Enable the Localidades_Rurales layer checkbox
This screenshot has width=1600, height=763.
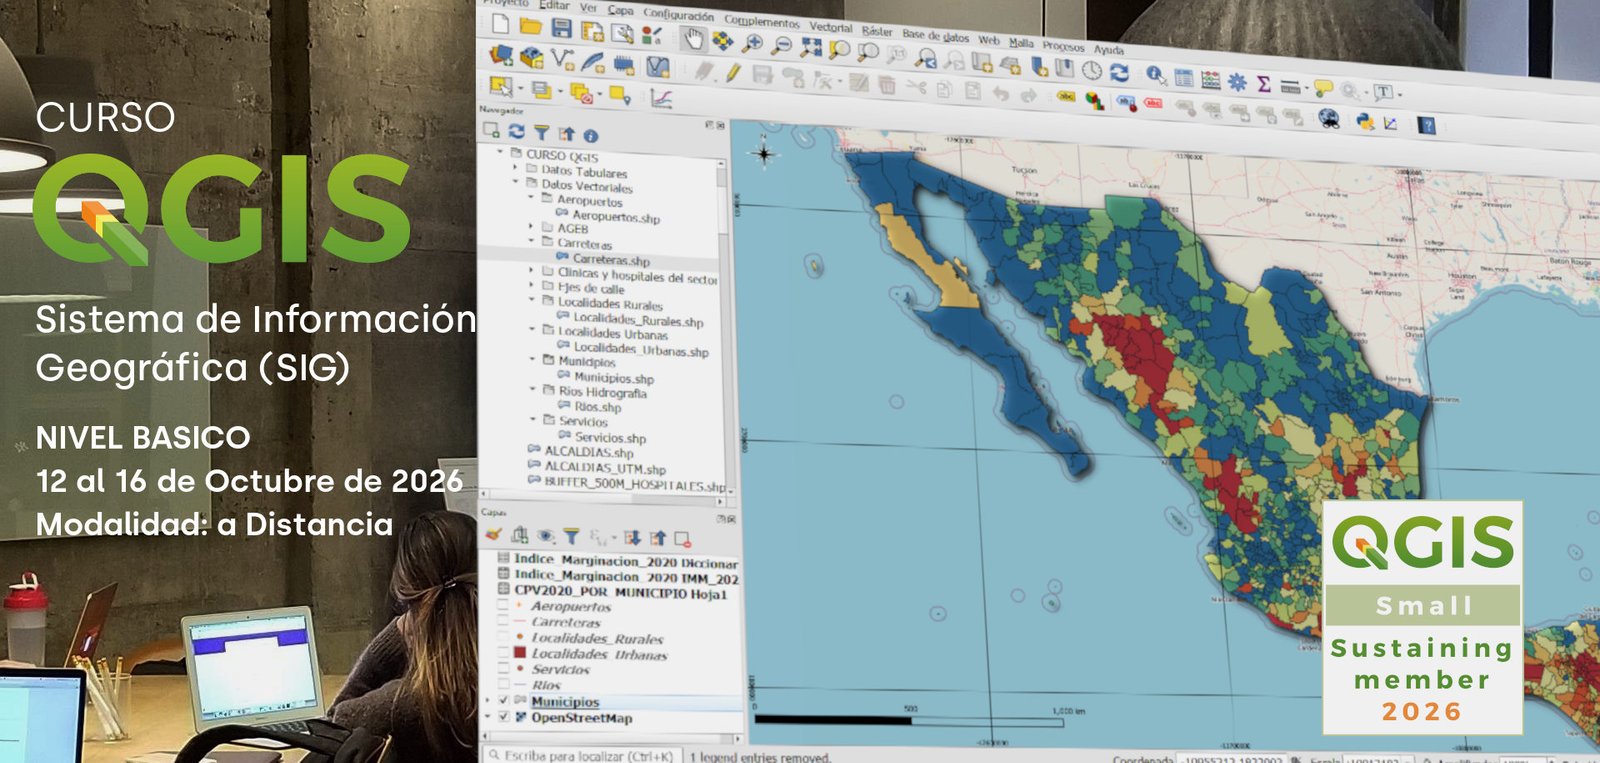pyautogui.click(x=503, y=636)
